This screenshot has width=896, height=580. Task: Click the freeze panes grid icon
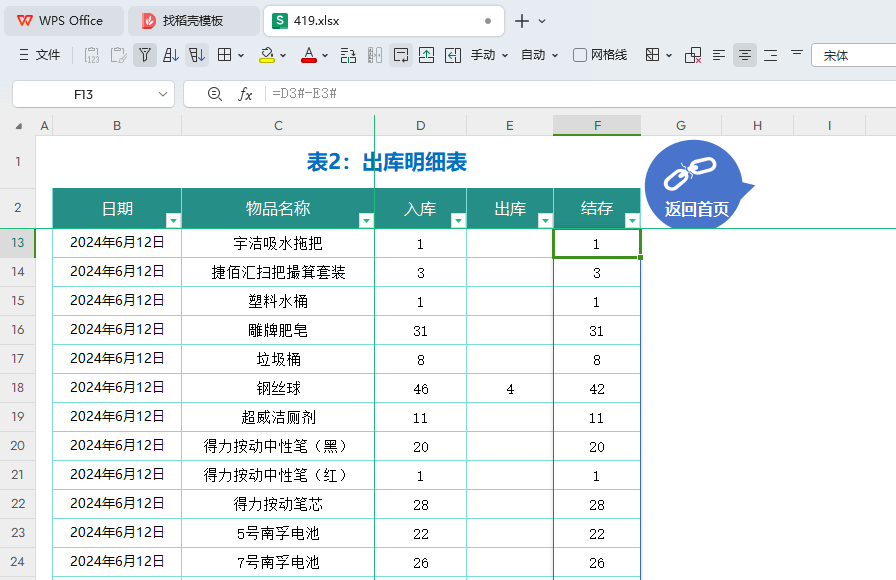pos(652,55)
